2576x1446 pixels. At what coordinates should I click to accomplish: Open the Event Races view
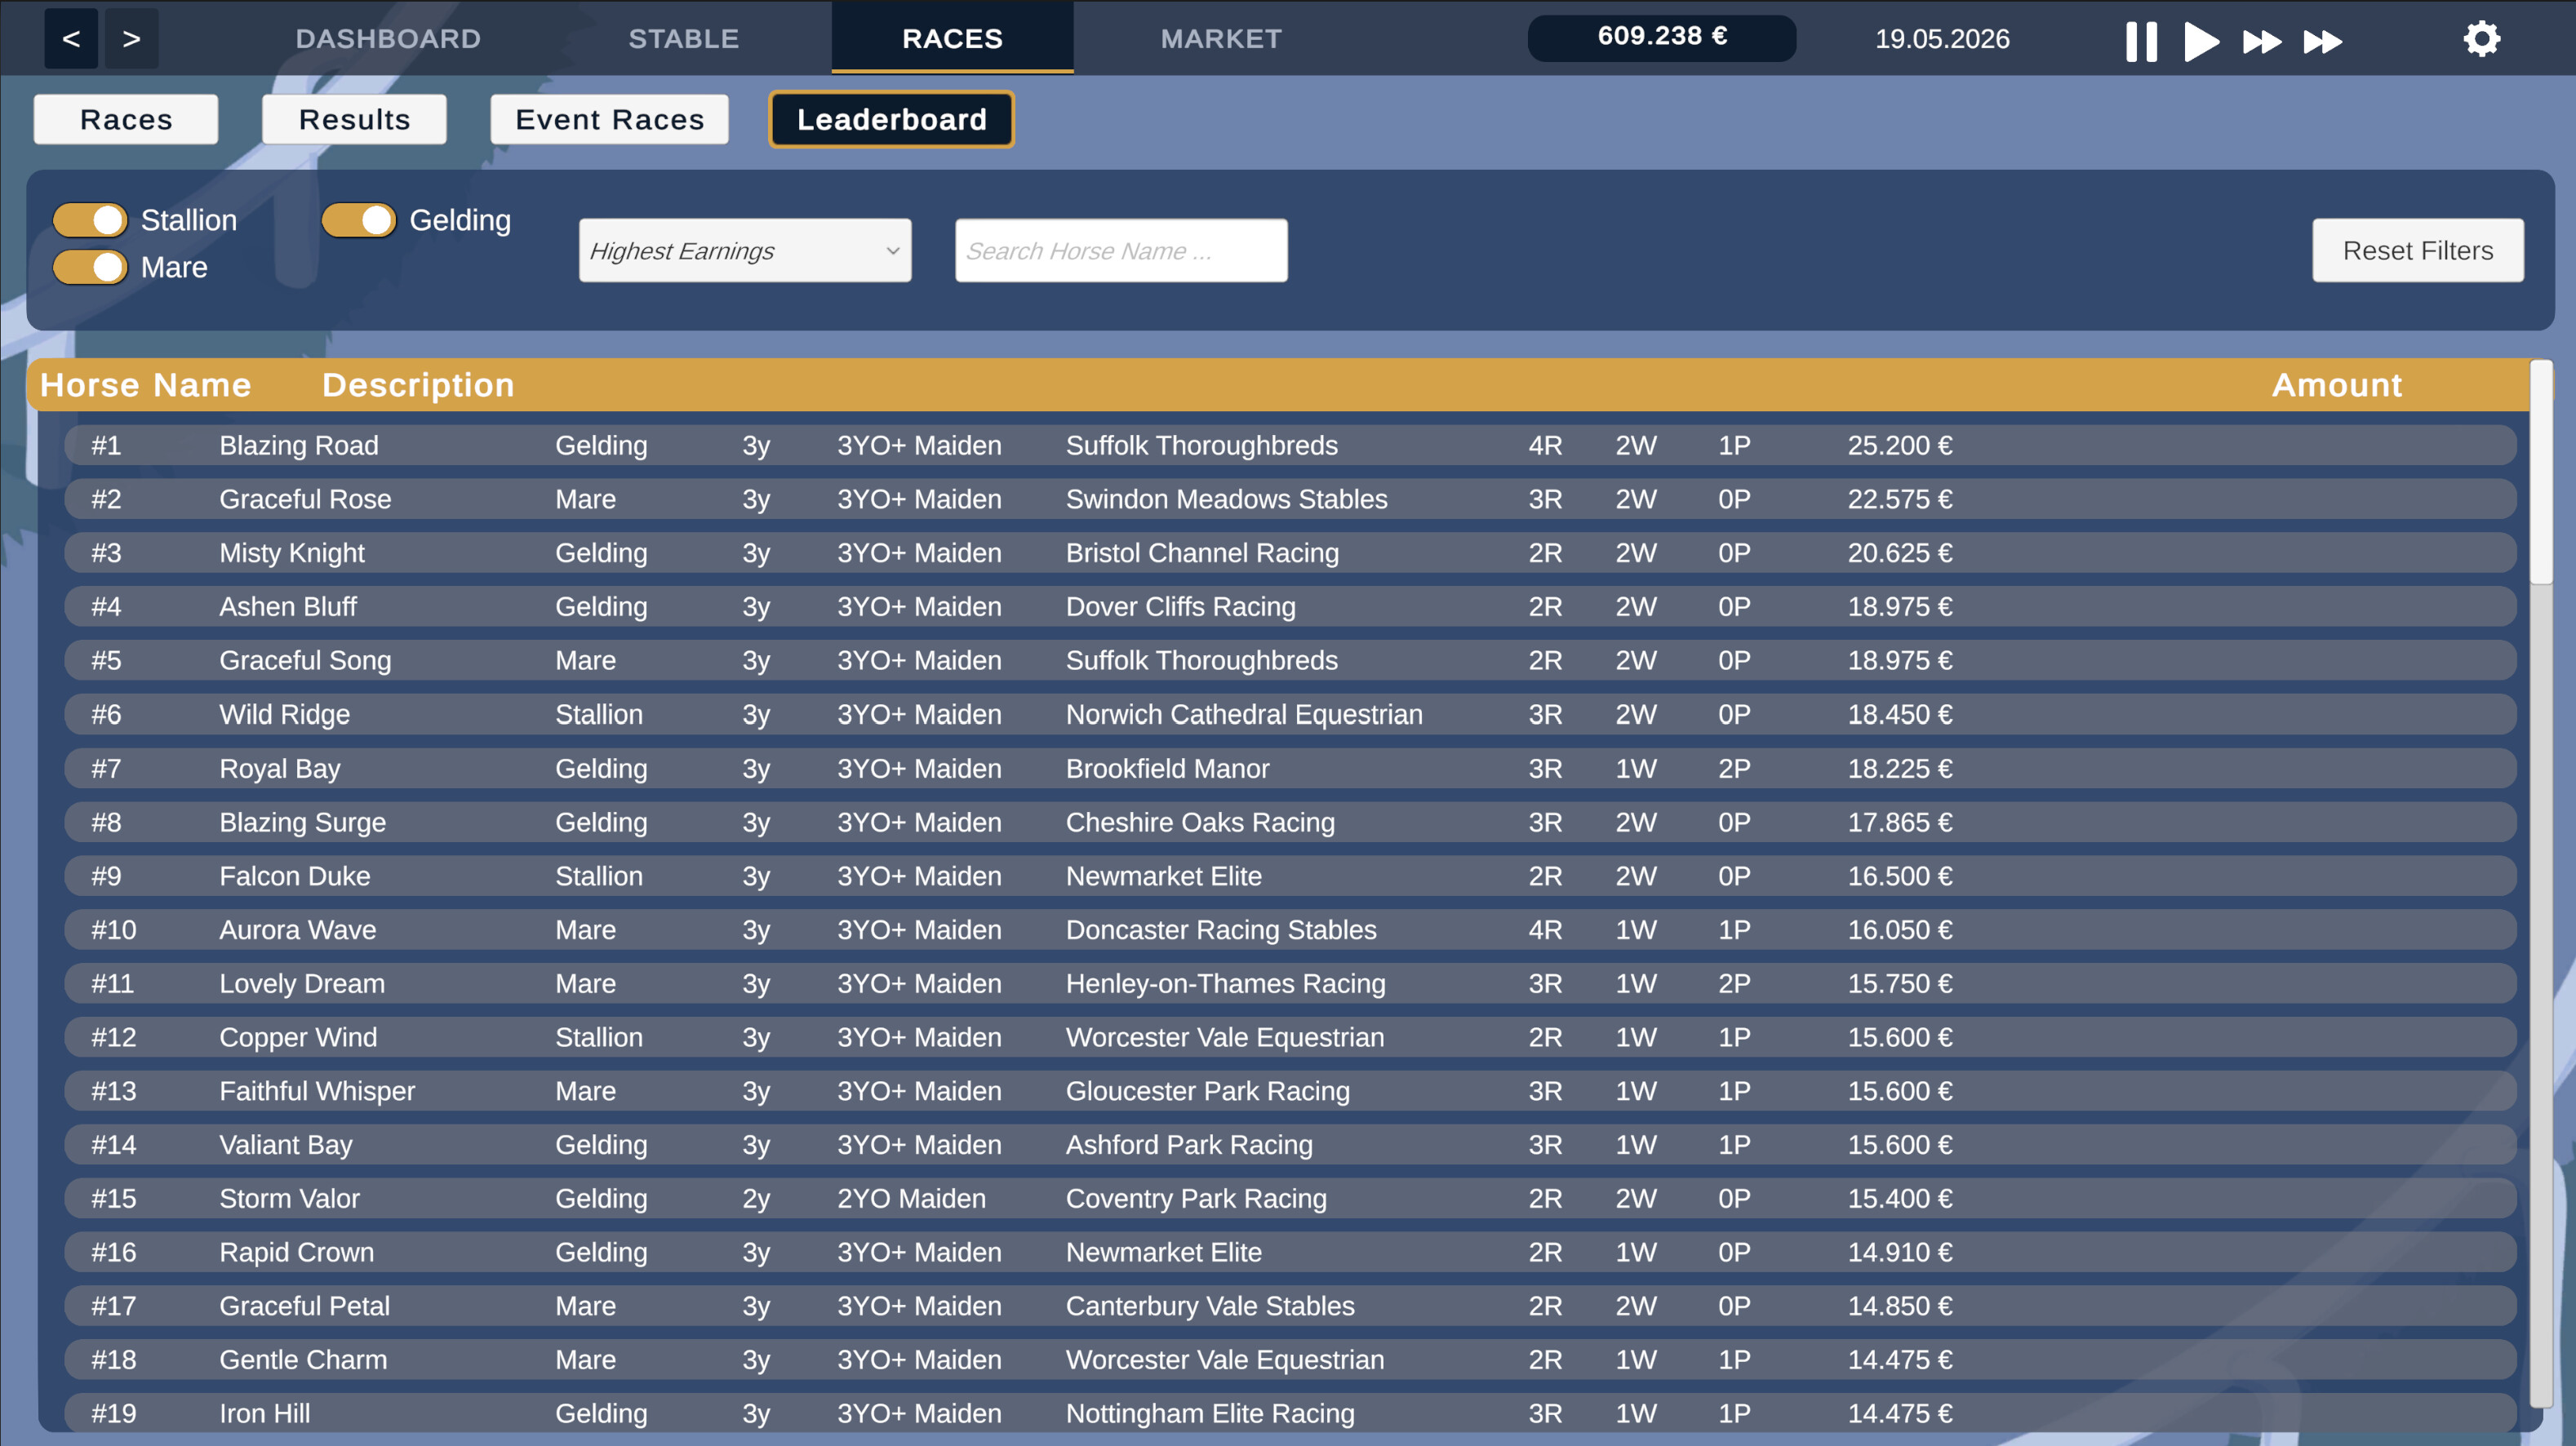(x=609, y=119)
